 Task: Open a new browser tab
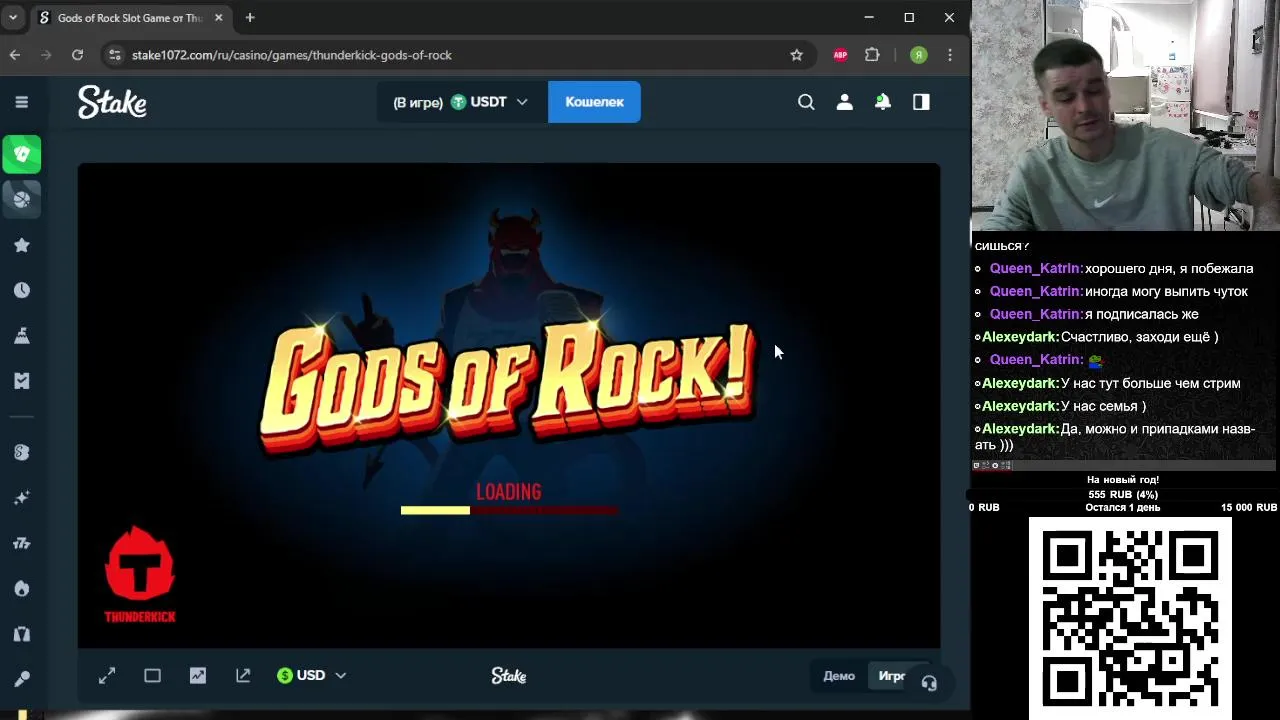coord(250,18)
